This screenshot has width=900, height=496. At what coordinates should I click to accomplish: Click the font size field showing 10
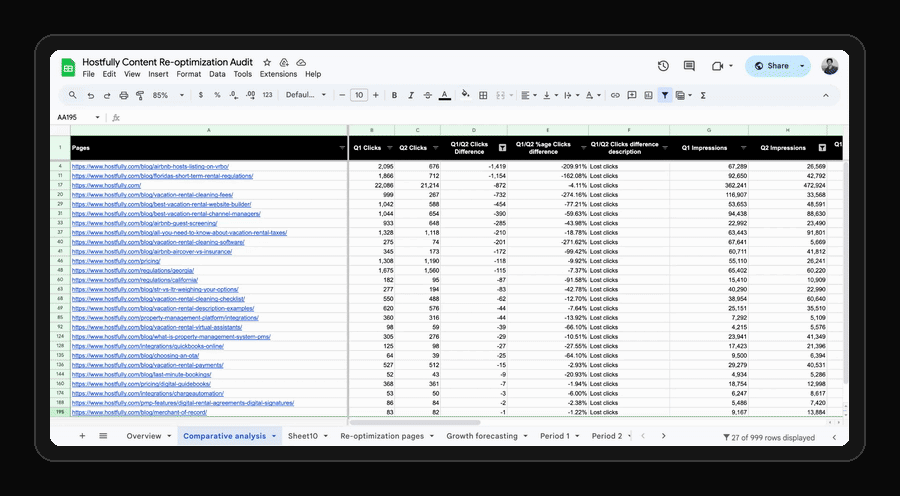(359, 95)
